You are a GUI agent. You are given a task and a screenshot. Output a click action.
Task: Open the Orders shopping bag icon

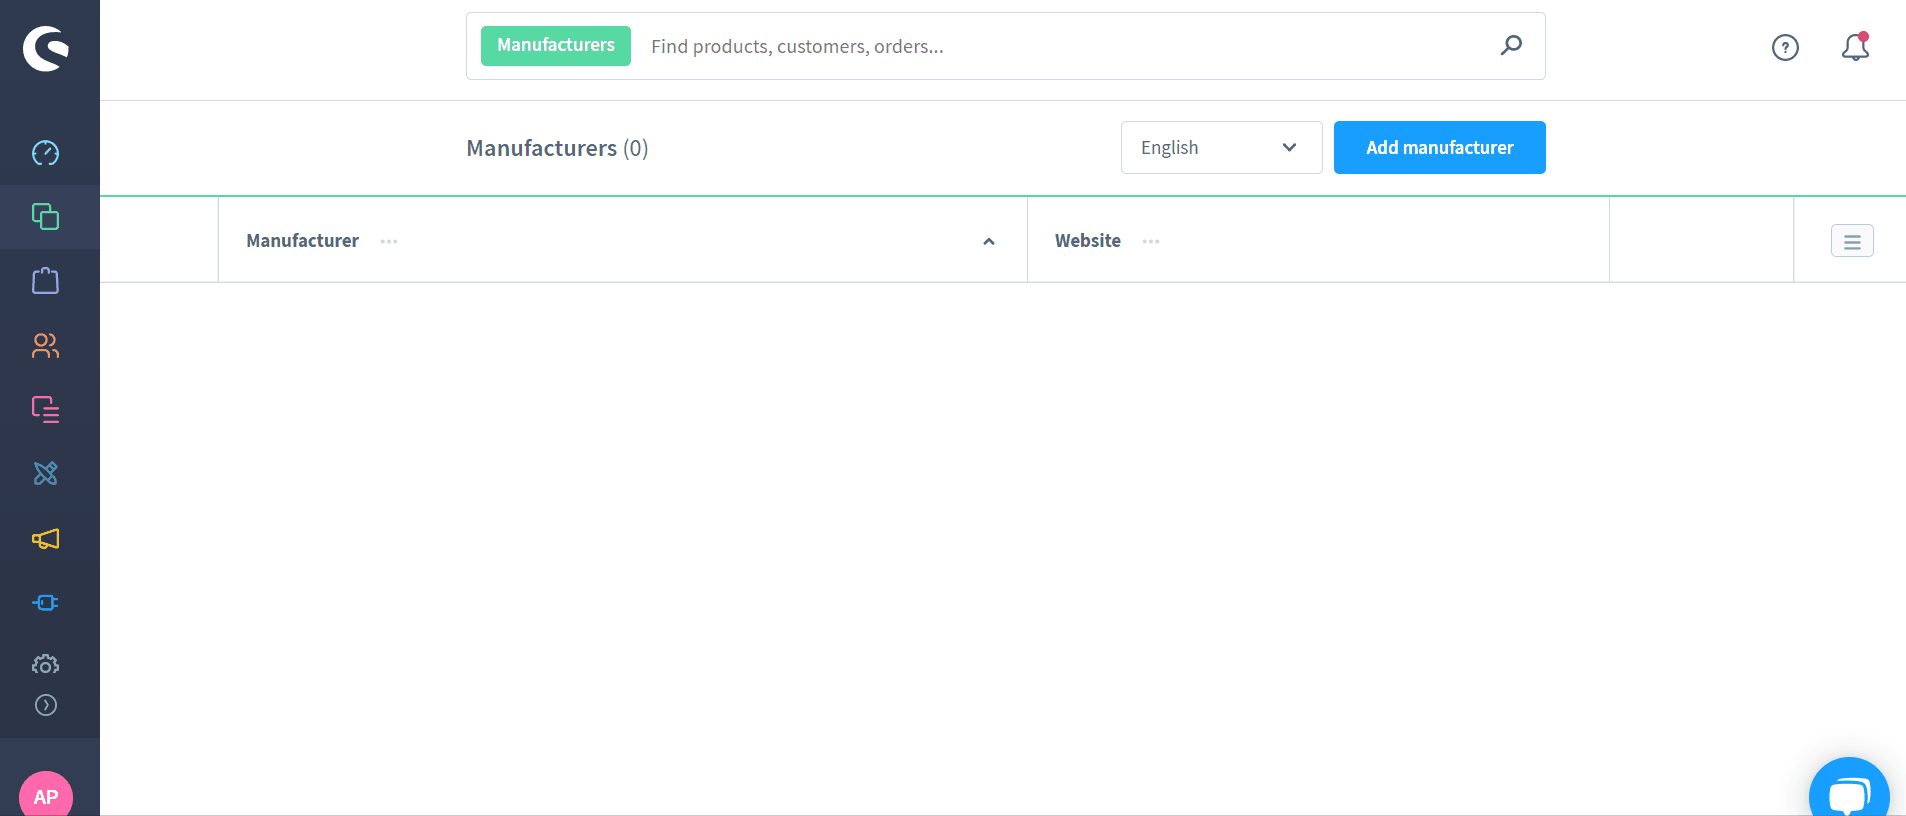(x=46, y=281)
